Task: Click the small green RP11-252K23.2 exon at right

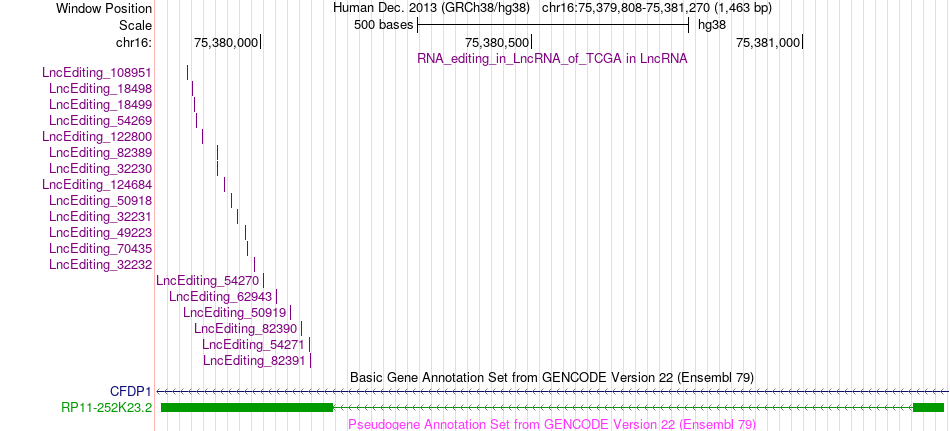Action: coord(928,407)
